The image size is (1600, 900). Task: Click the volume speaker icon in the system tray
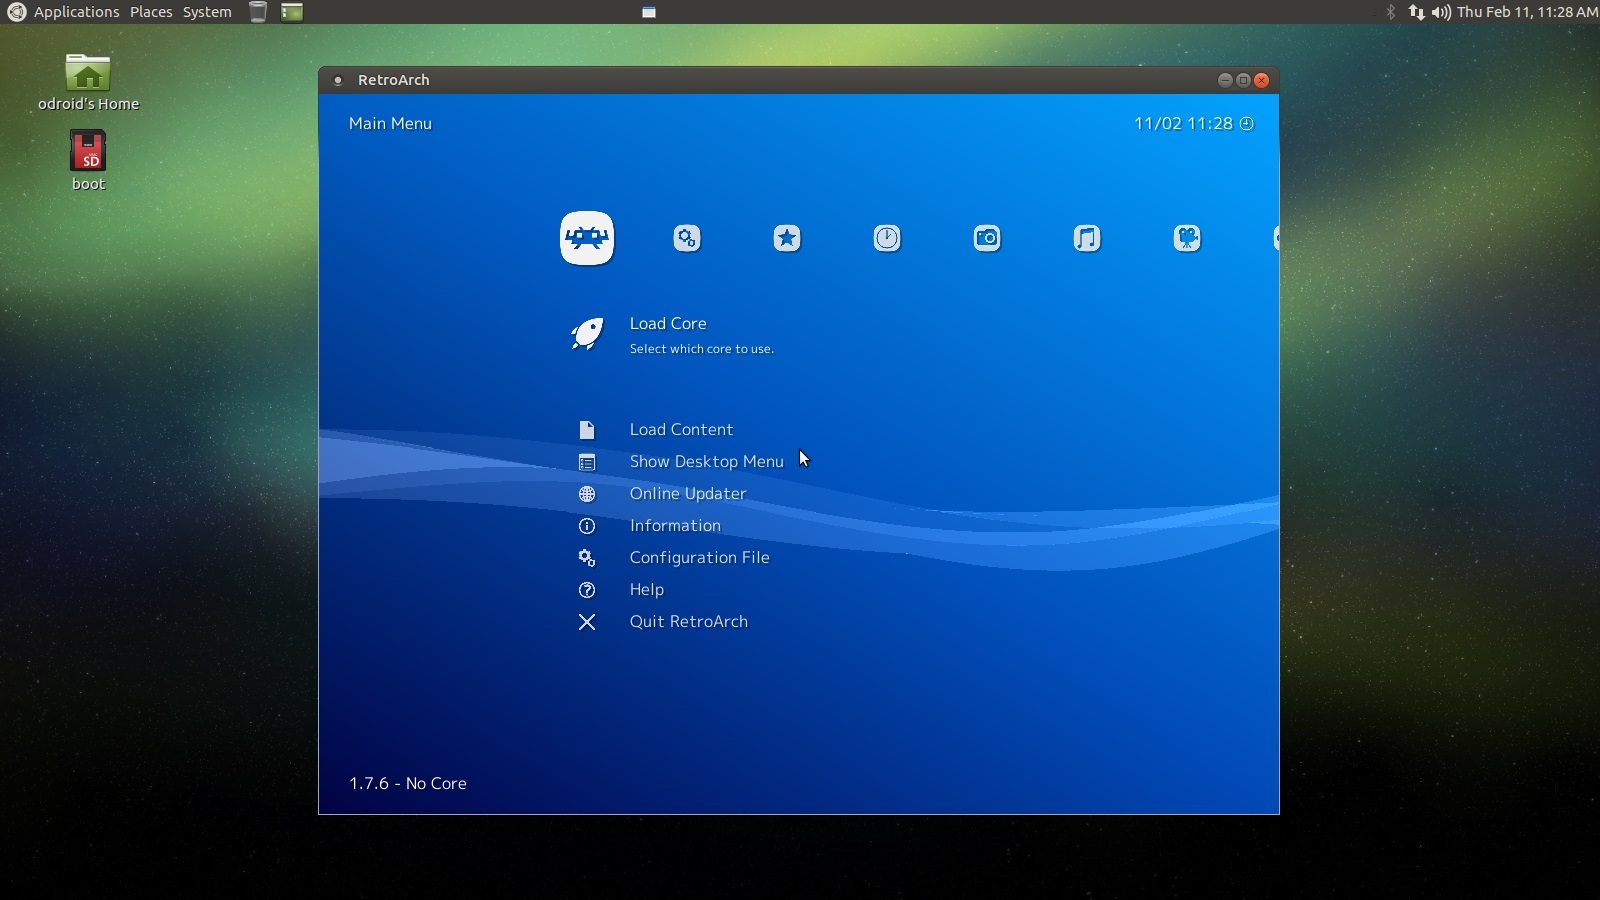(x=1440, y=13)
